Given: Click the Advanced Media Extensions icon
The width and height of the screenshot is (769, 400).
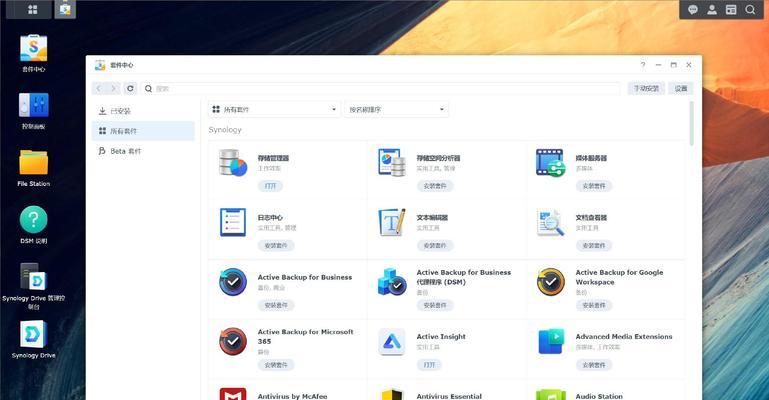Looking at the screenshot, I should 550,341.
